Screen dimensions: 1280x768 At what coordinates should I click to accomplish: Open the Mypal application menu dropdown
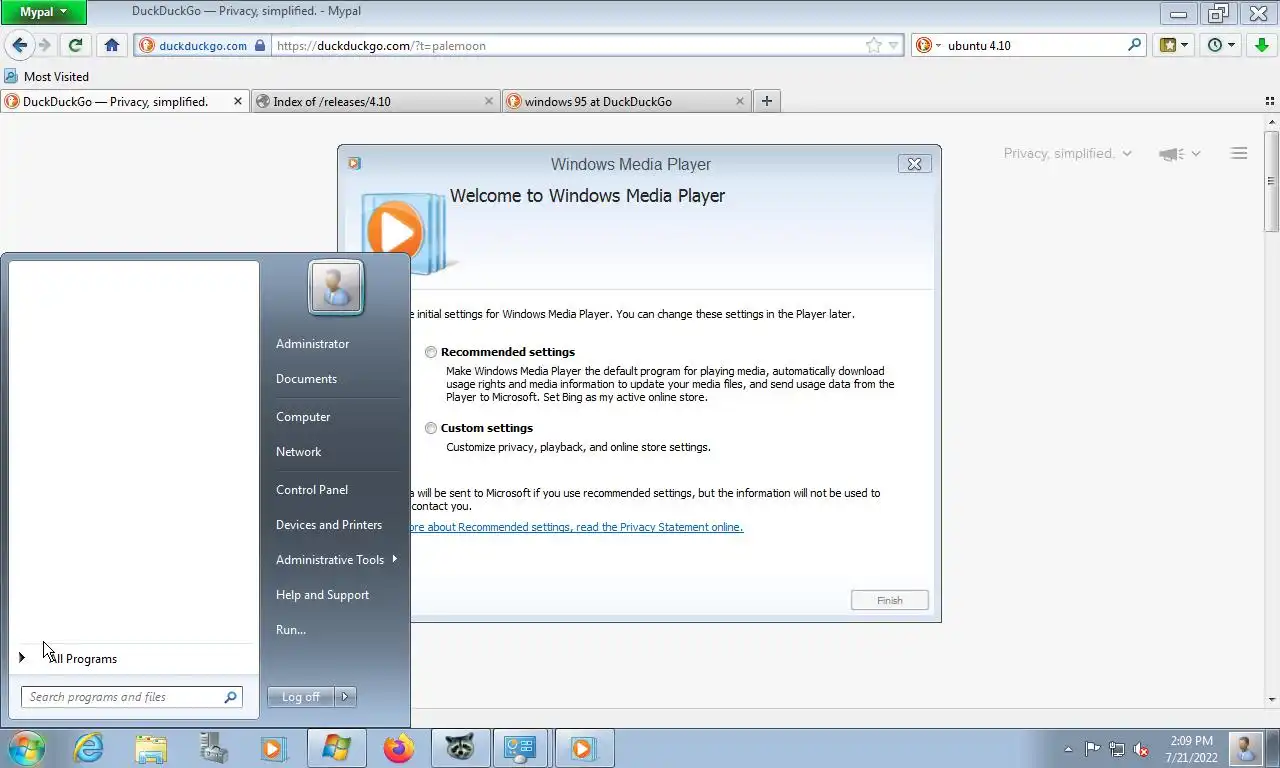pyautogui.click(x=43, y=12)
